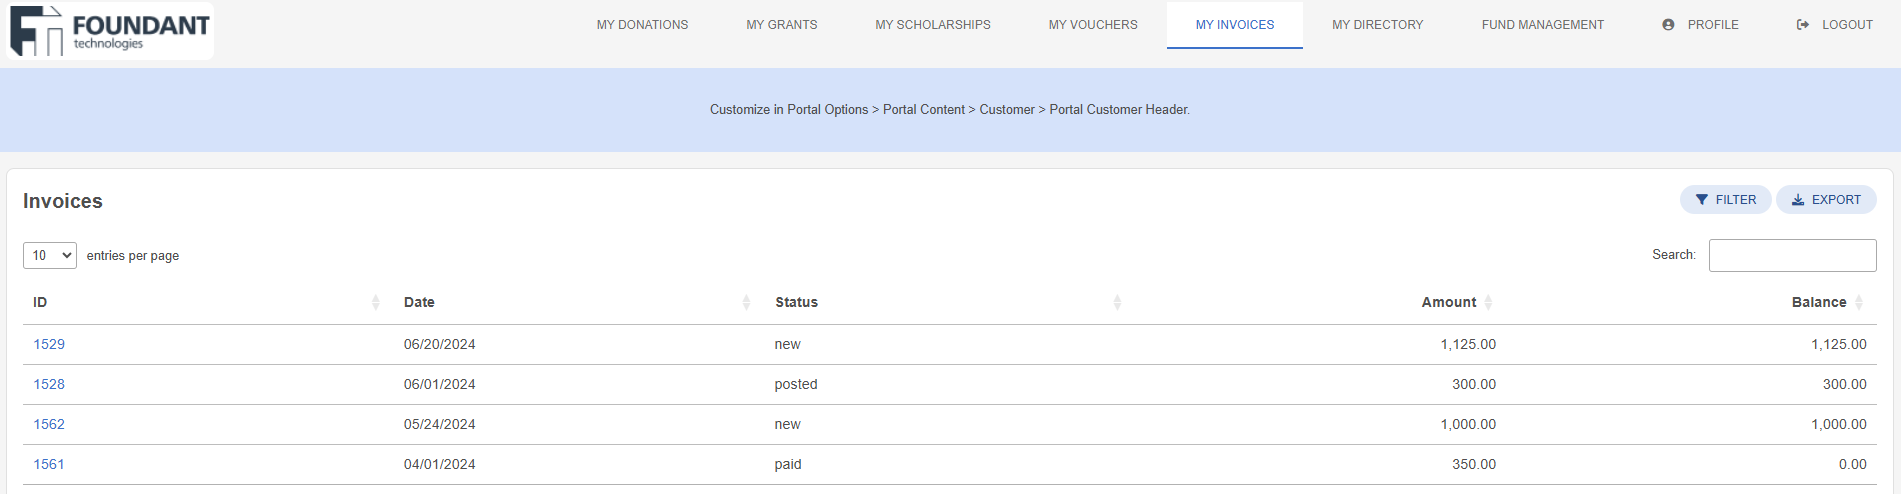This screenshot has height=494, width=1901.
Task: Click the Foundant Technologies logo
Action: point(110,31)
